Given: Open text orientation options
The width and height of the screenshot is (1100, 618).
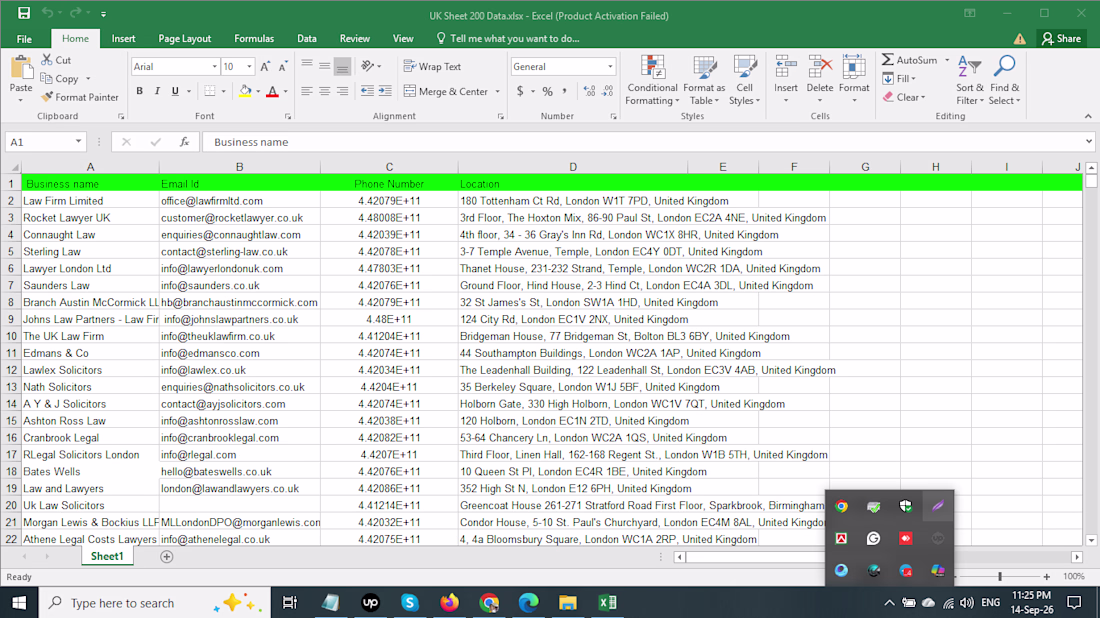Looking at the screenshot, I should 371,67.
